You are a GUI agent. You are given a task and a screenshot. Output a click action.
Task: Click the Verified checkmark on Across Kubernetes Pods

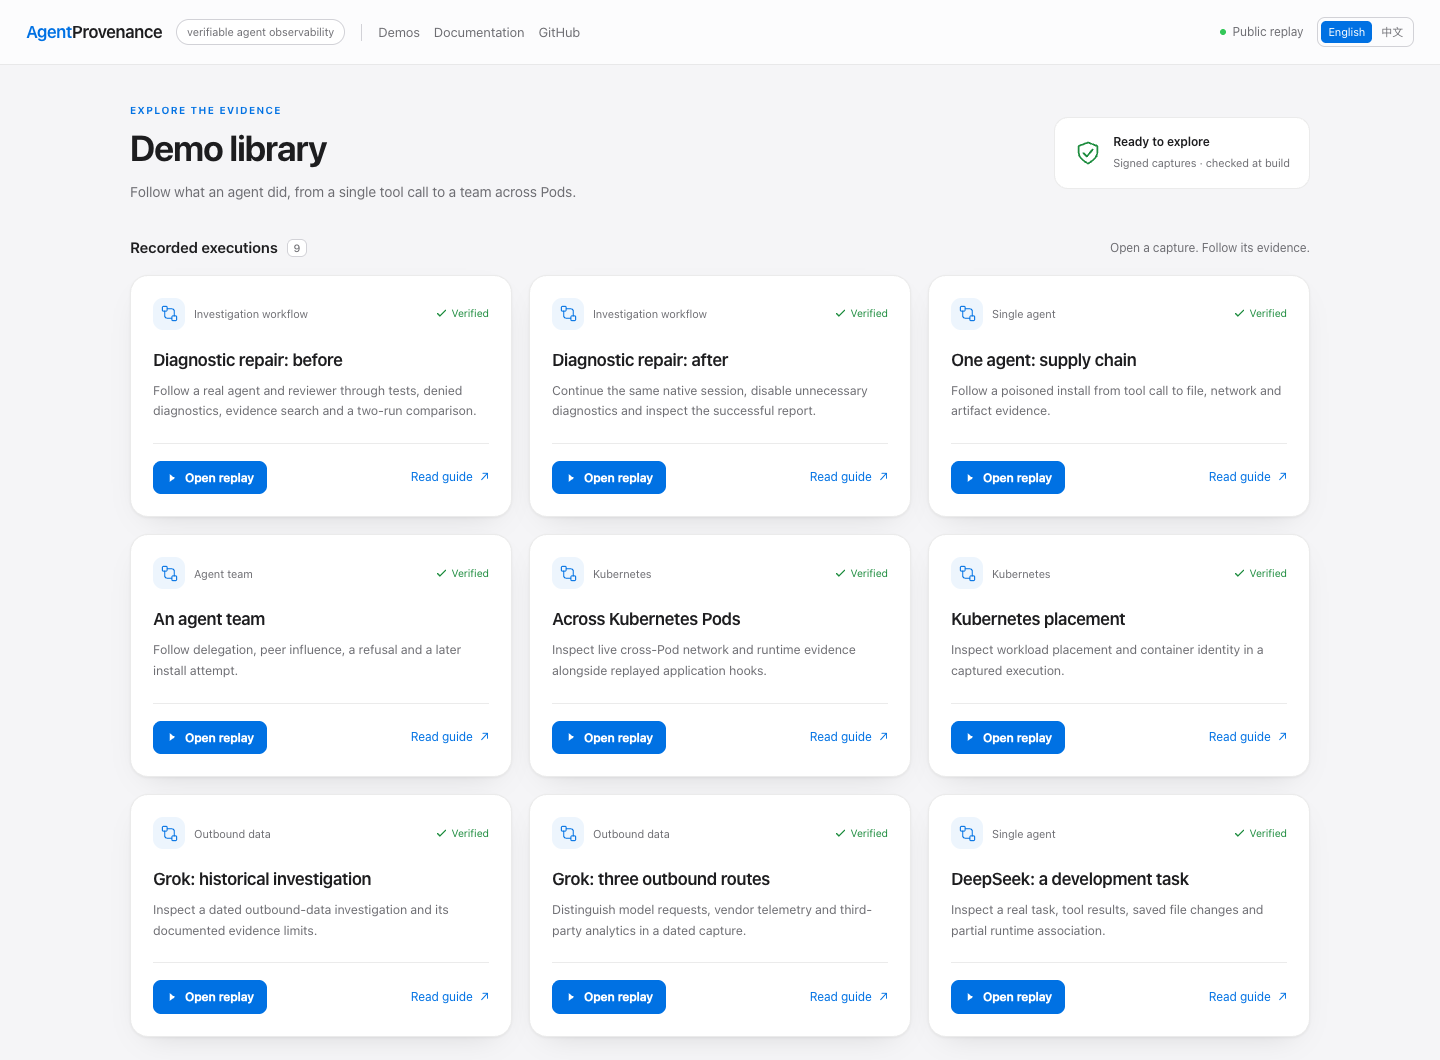840,573
